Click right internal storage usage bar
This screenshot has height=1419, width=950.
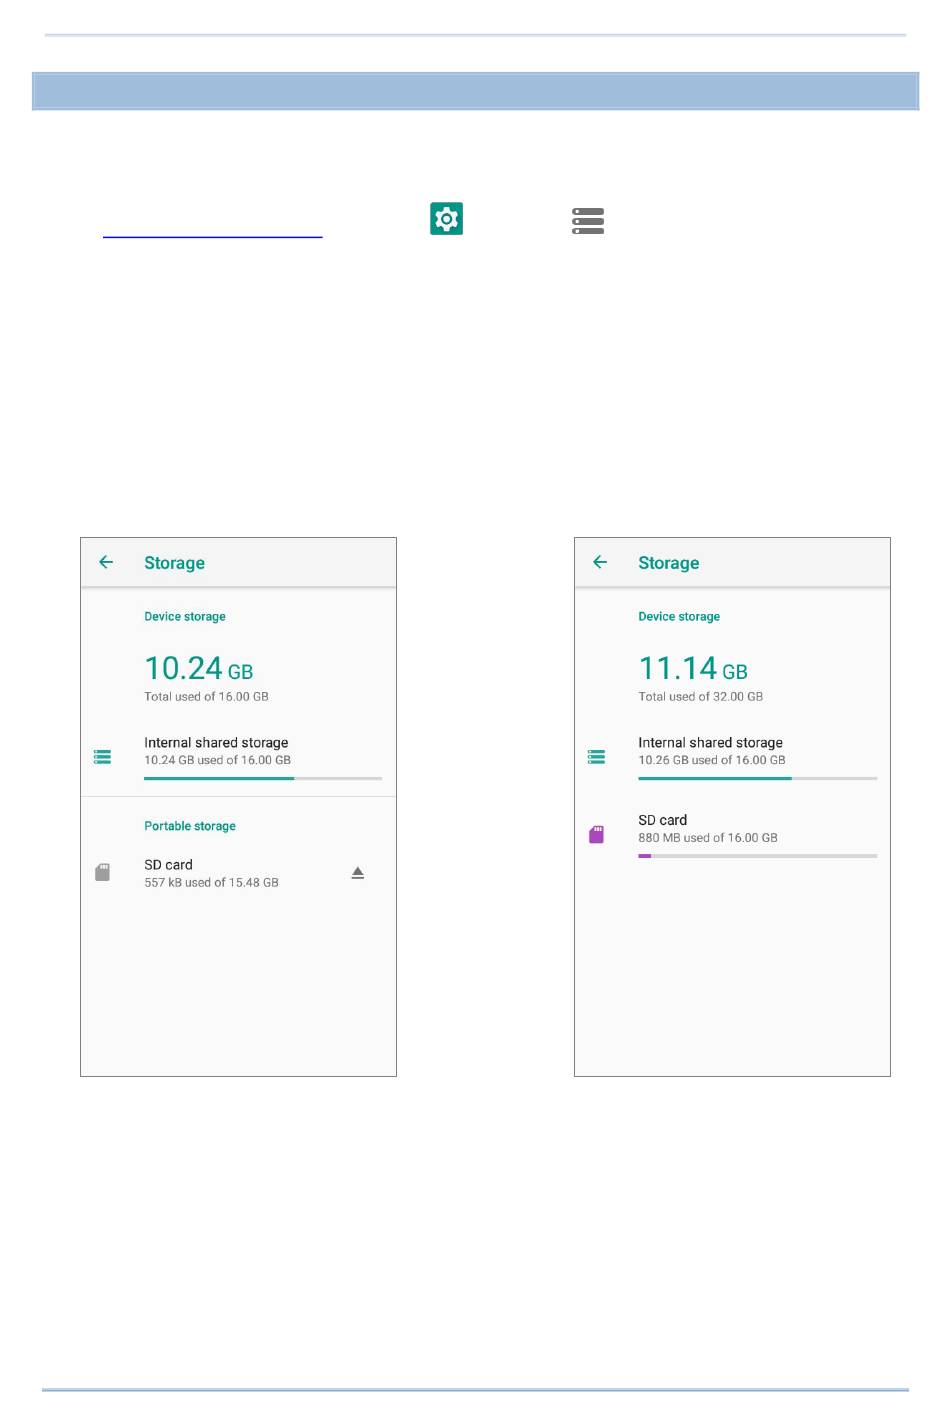point(758,778)
